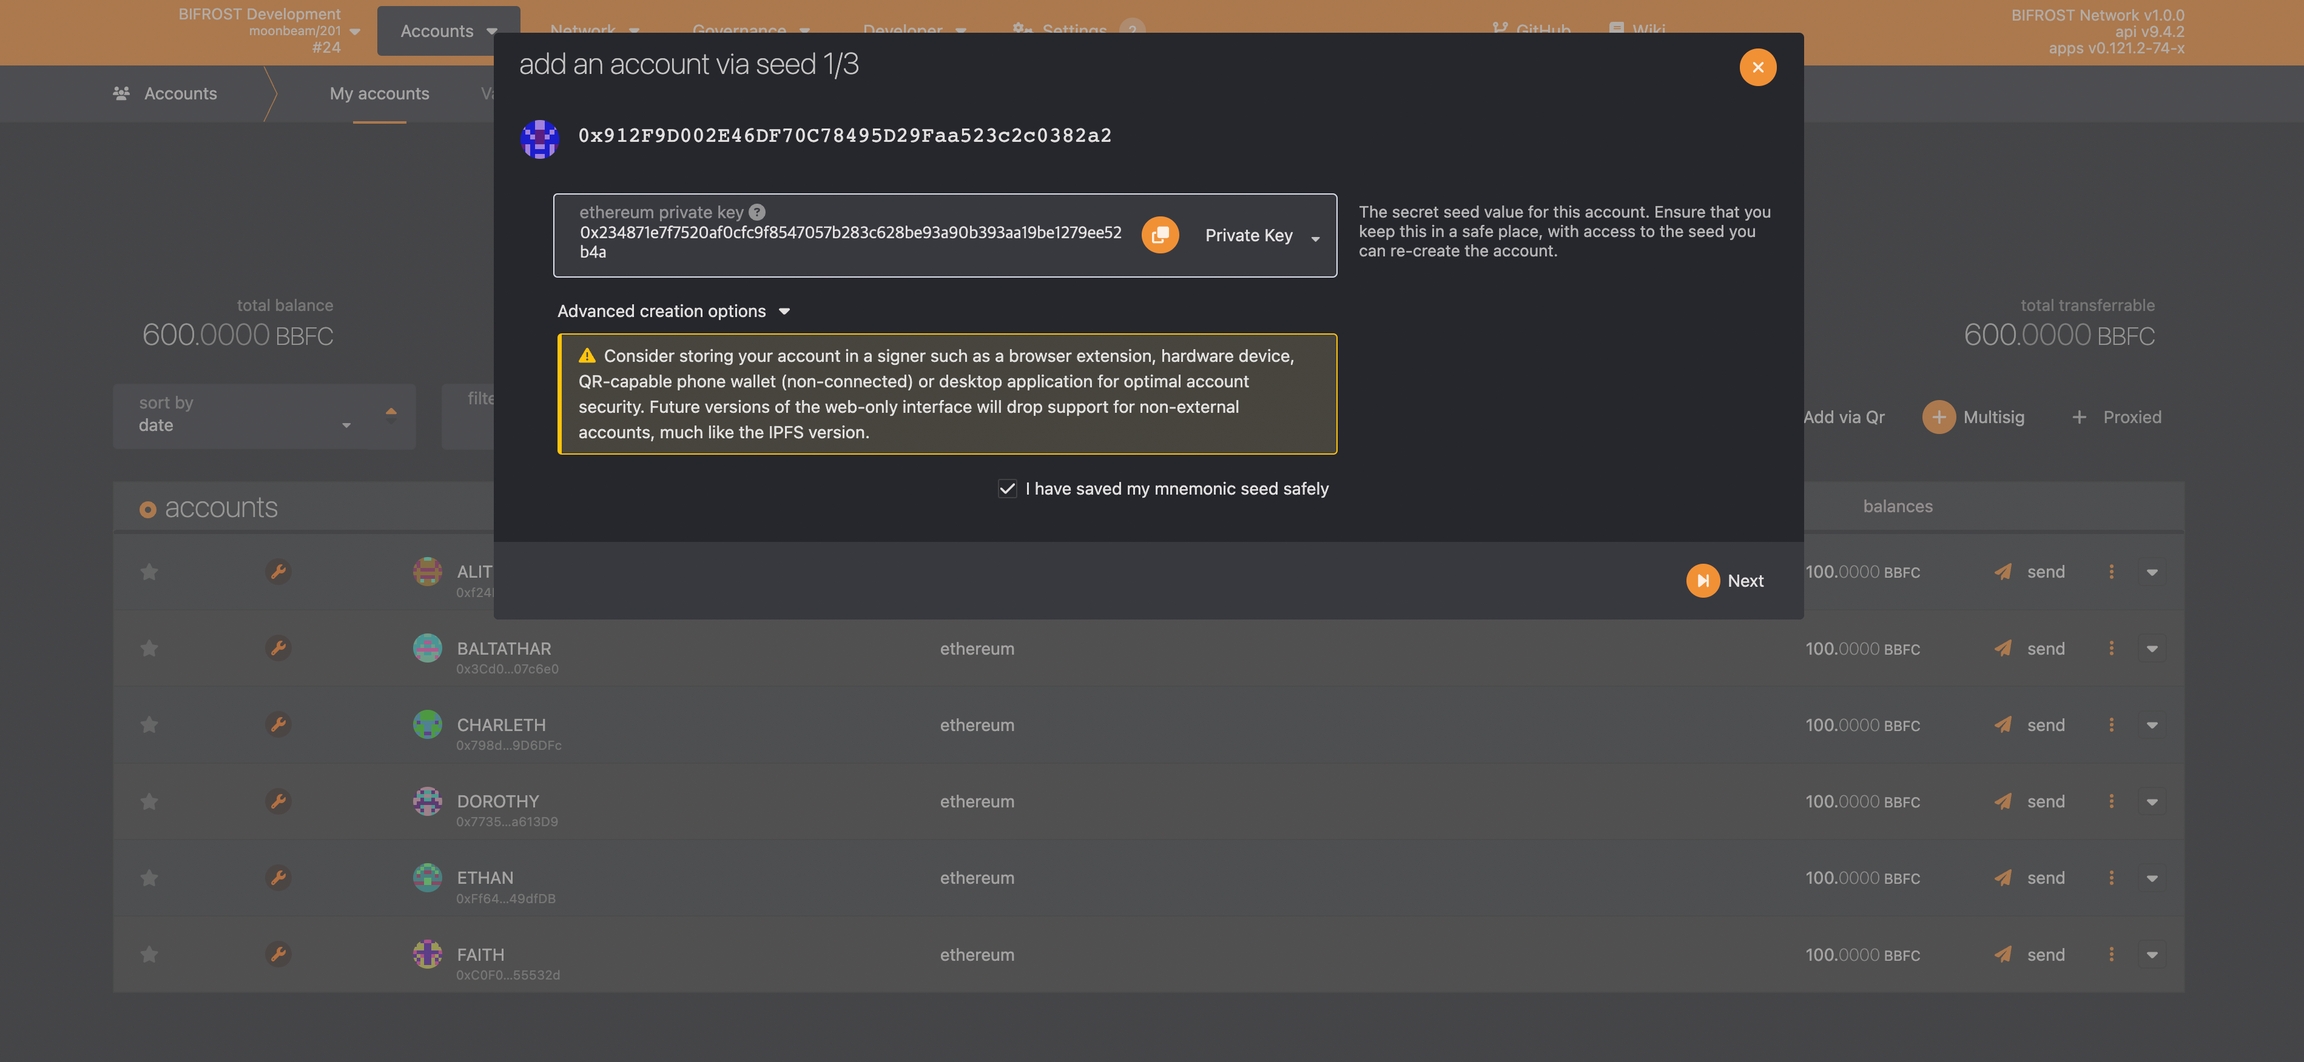
Task: Click the Proxied button
Action: [2116, 417]
